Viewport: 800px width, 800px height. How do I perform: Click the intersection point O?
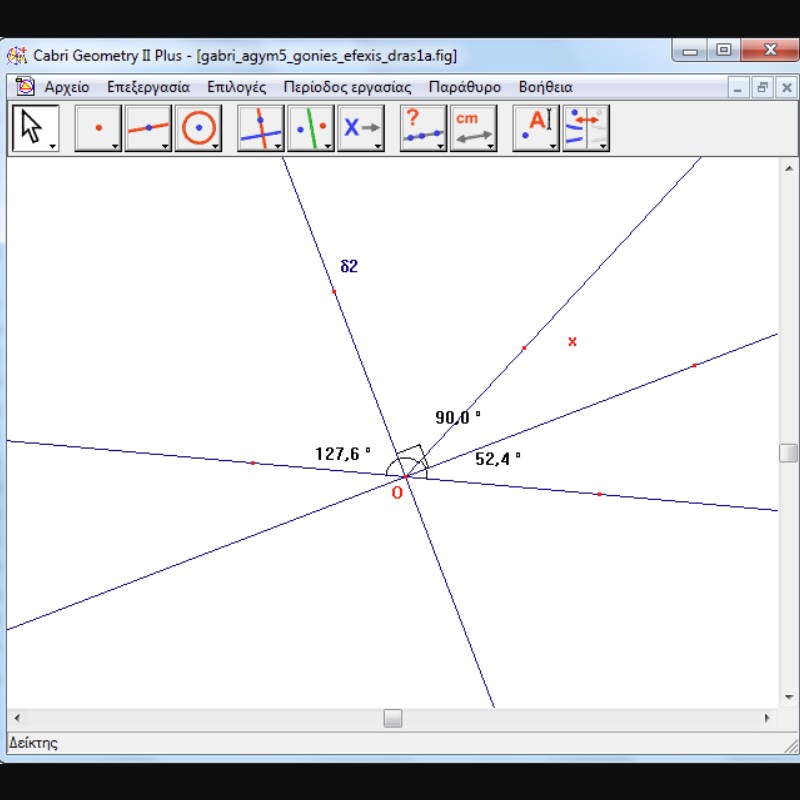coord(406,477)
